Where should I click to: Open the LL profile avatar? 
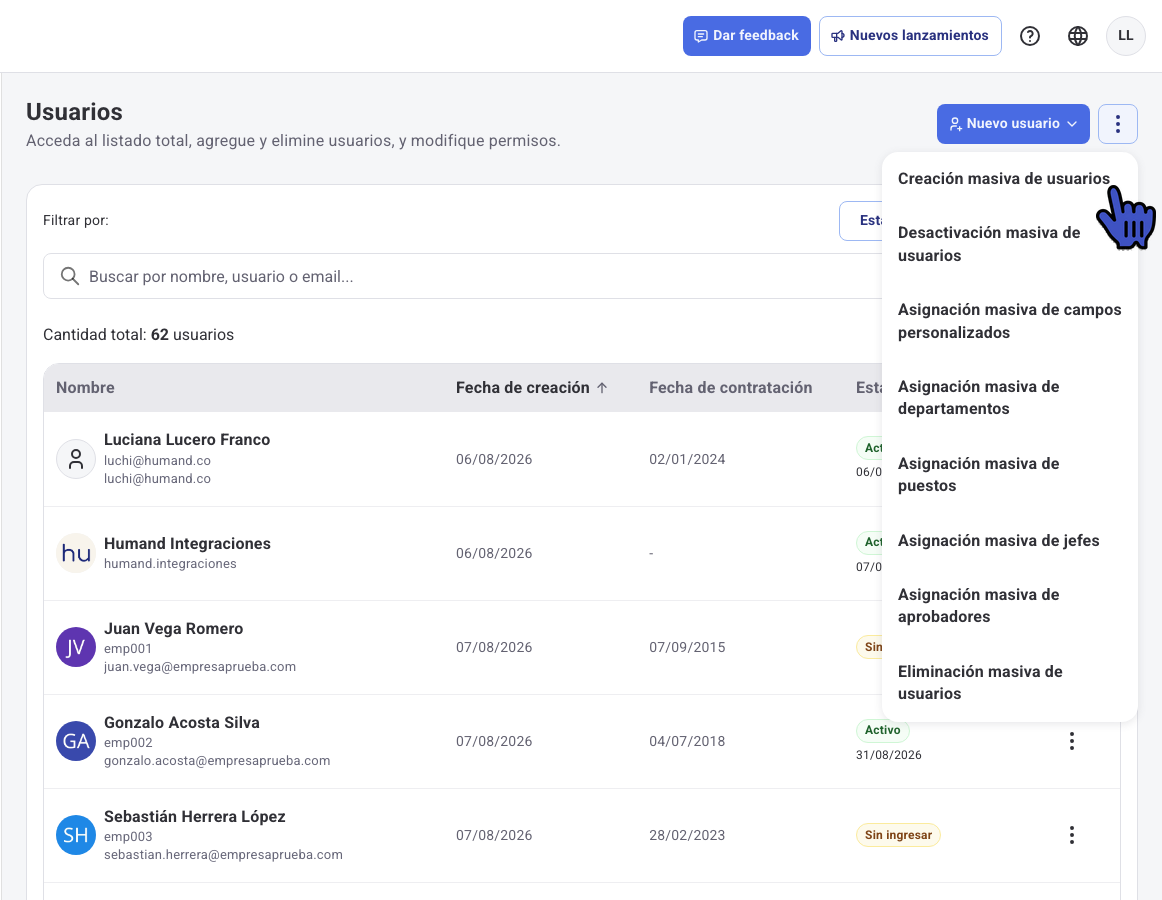[x=1125, y=36]
